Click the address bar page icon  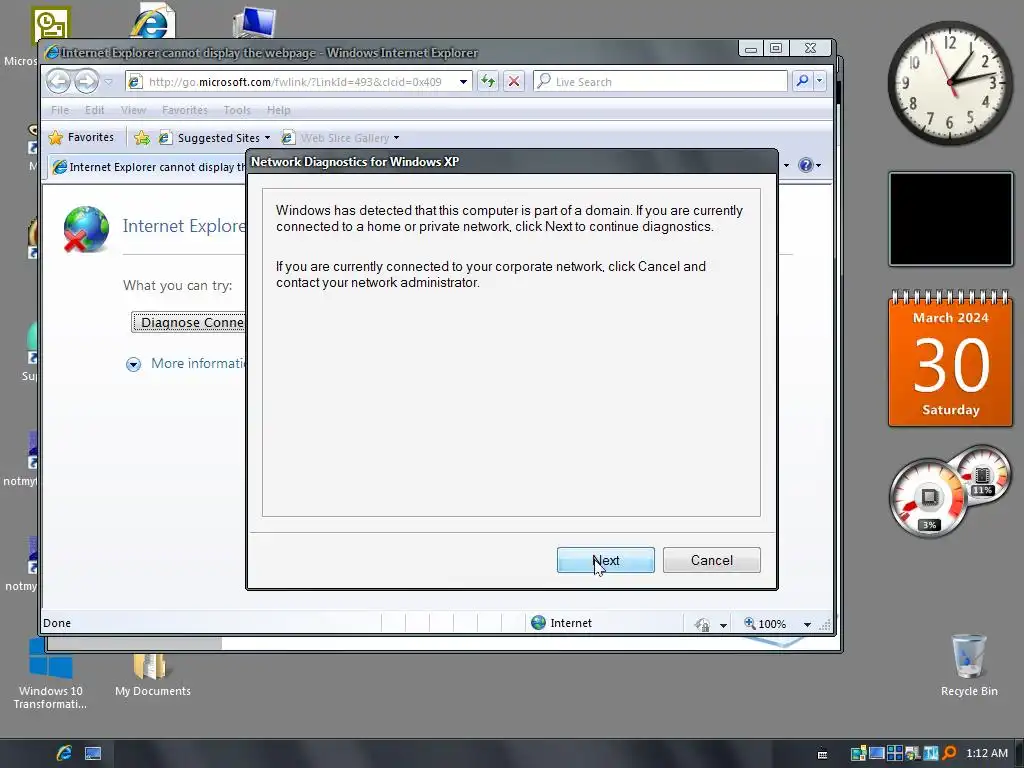pos(135,82)
